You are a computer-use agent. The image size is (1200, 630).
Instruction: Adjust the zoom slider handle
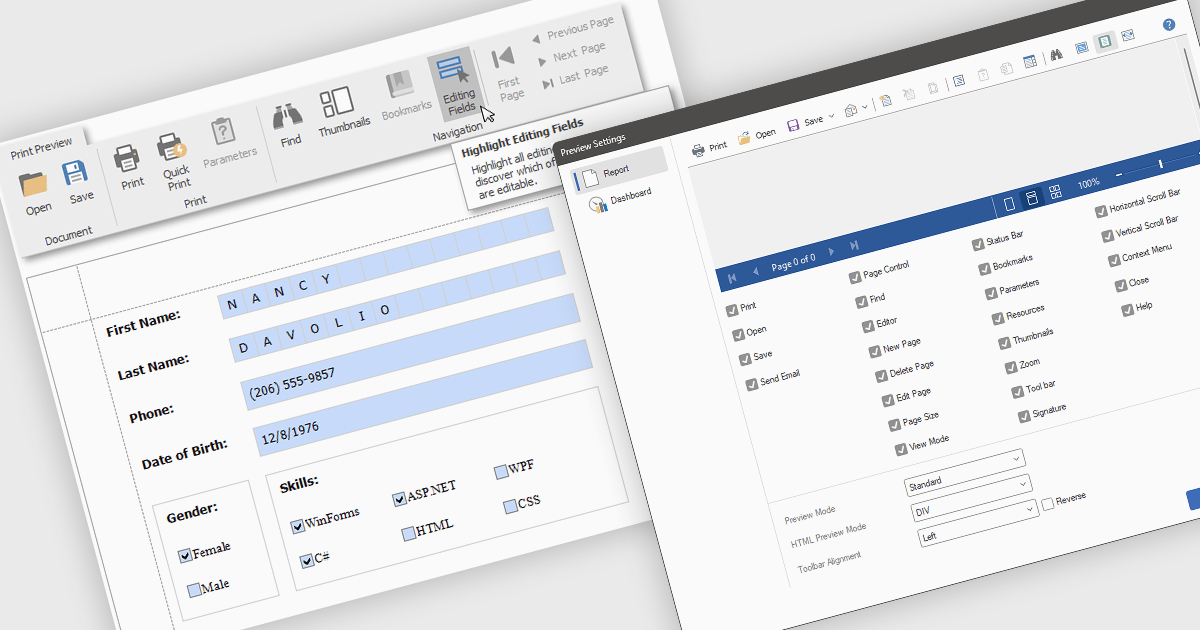click(1160, 163)
